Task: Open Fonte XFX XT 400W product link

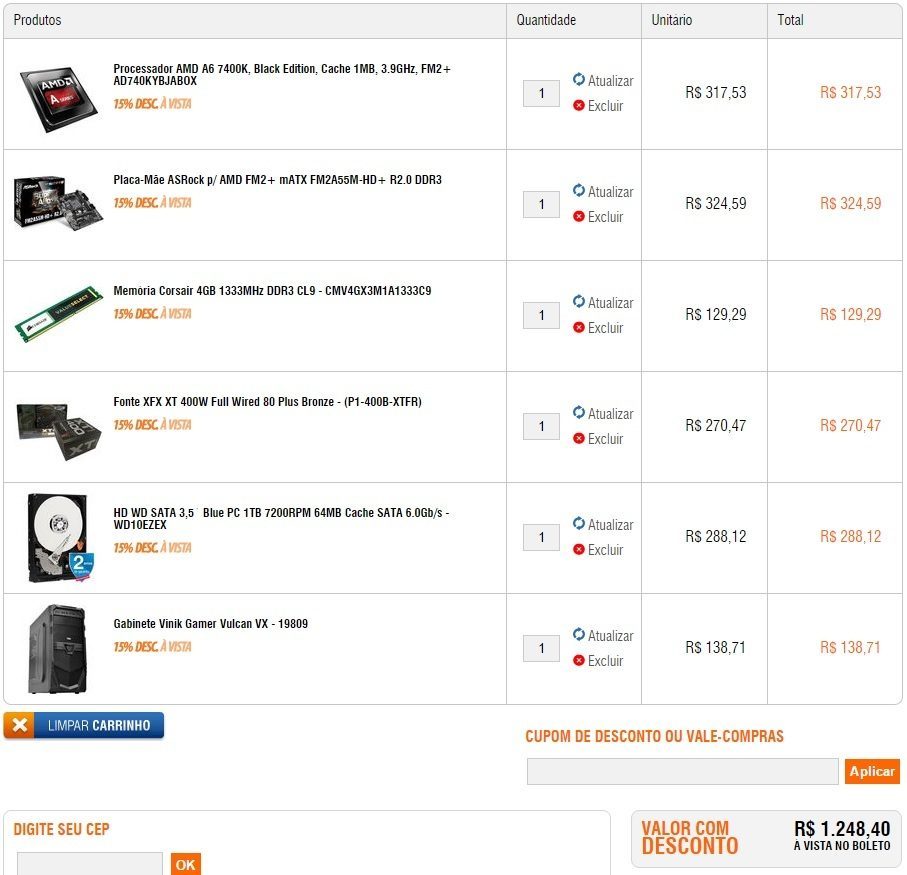Action: tap(267, 402)
